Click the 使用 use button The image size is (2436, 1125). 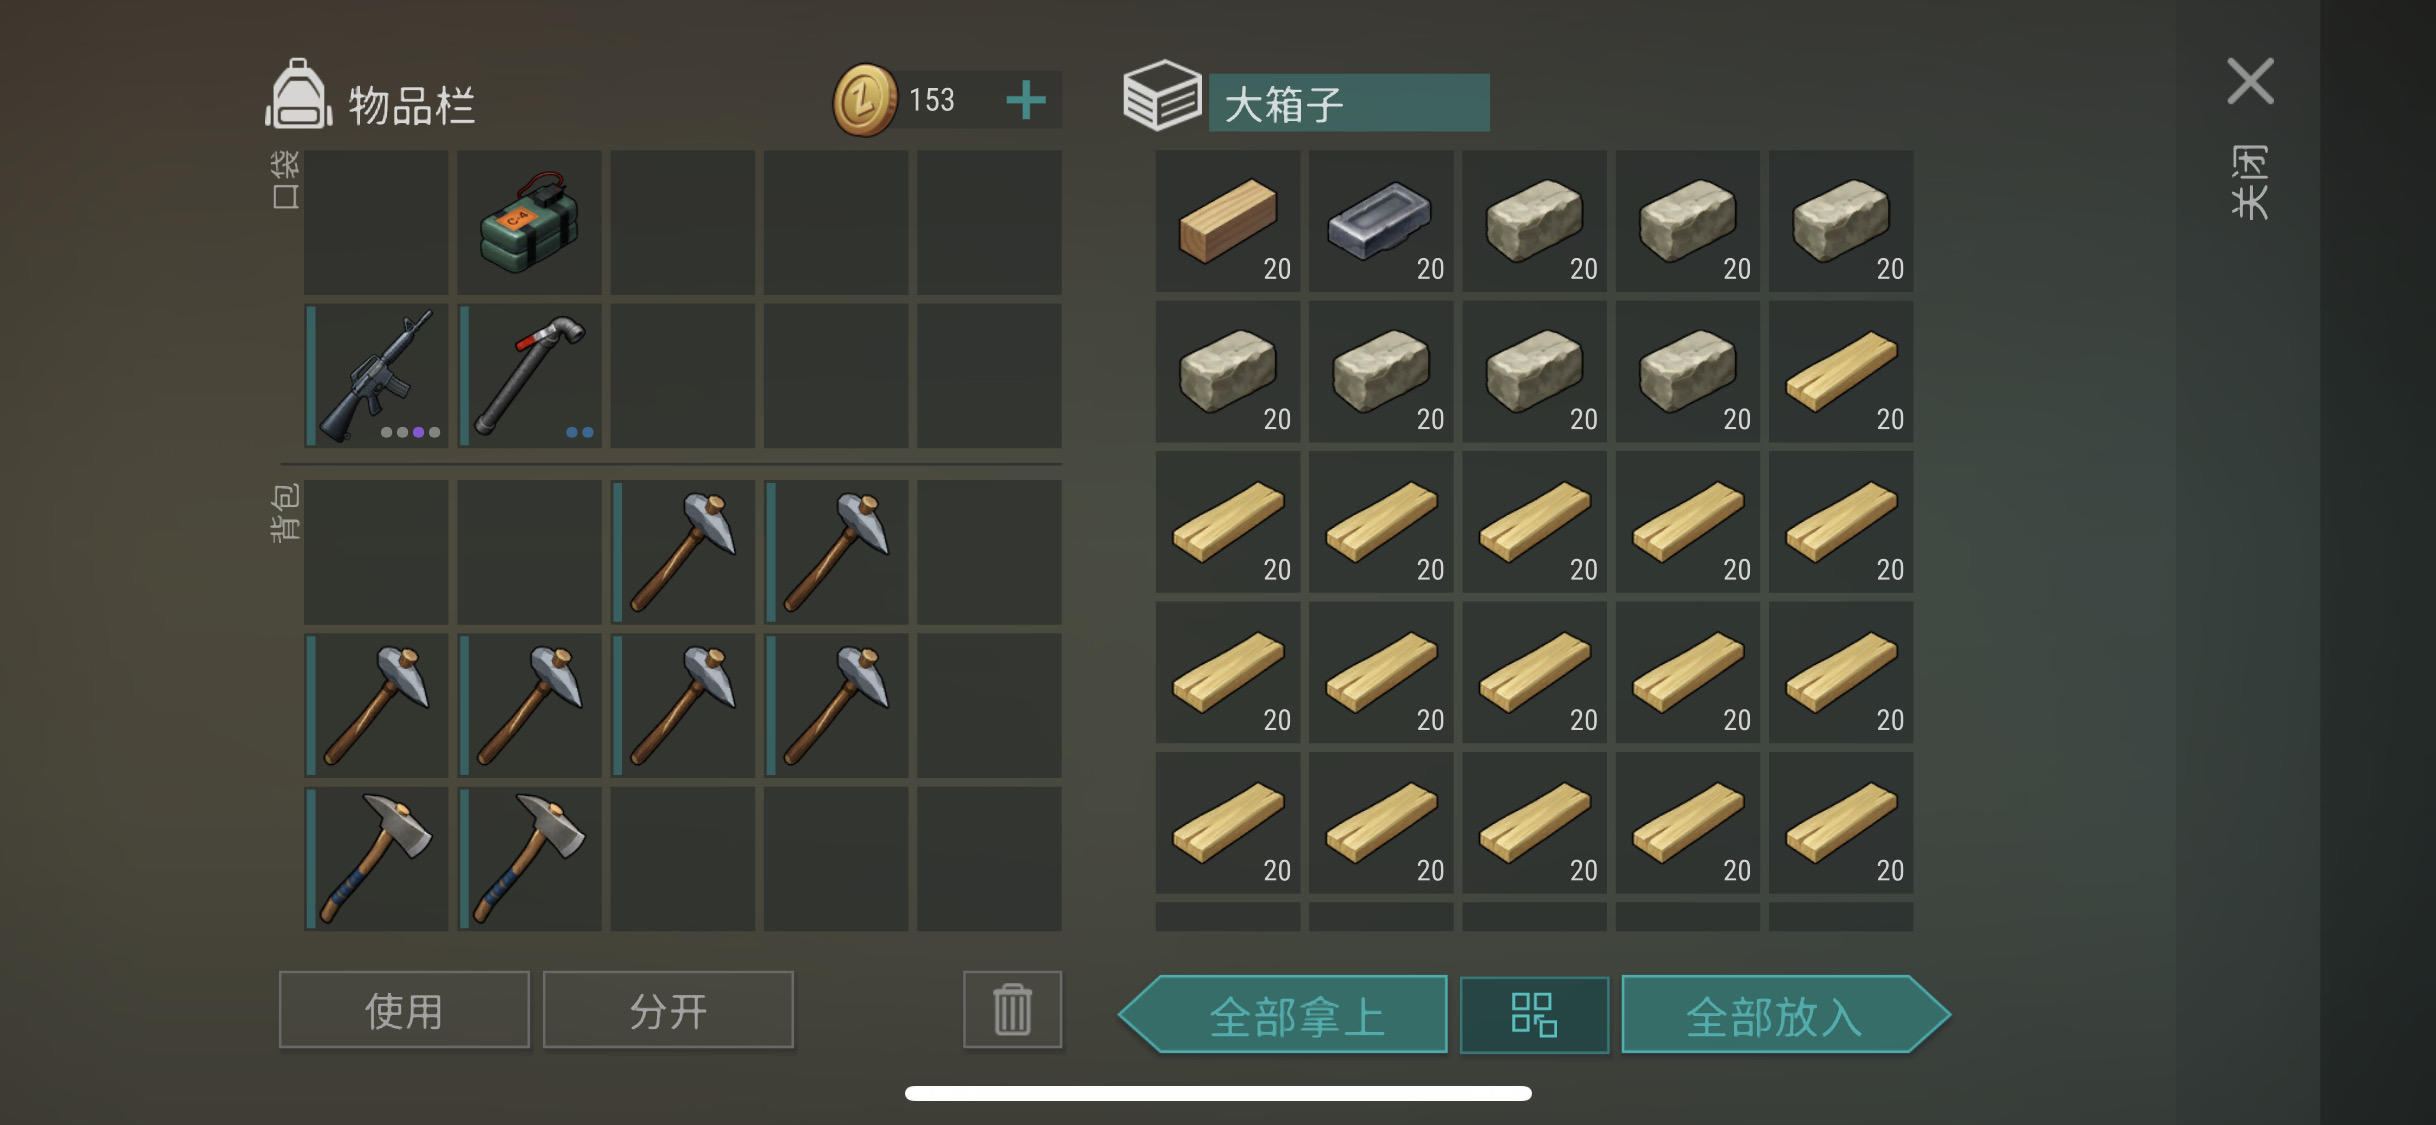pyautogui.click(x=404, y=1010)
